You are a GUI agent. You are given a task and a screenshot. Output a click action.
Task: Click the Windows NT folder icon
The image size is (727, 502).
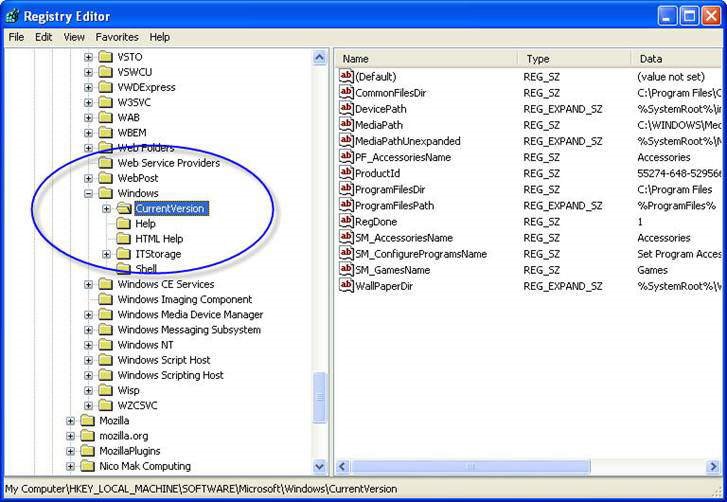[x=106, y=345]
